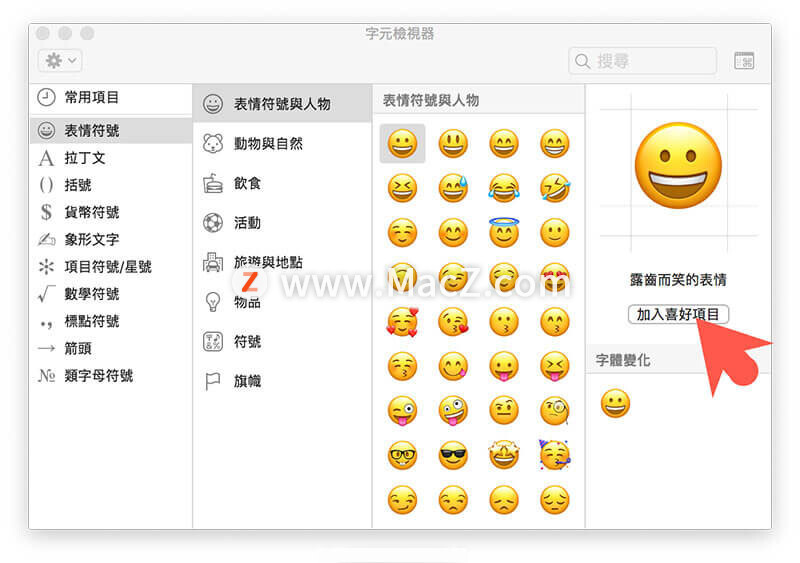Select the disappointed frowning face emoji
The width and height of the screenshot is (800, 563).
pyautogui.click(x=504, y=500)
